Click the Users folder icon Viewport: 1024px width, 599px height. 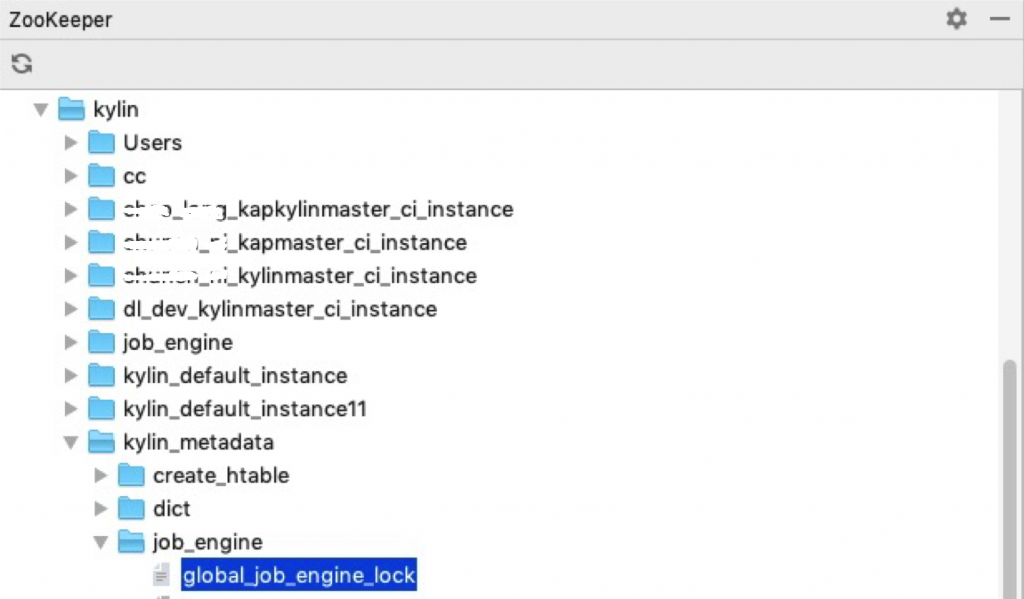tap(102, 143)
